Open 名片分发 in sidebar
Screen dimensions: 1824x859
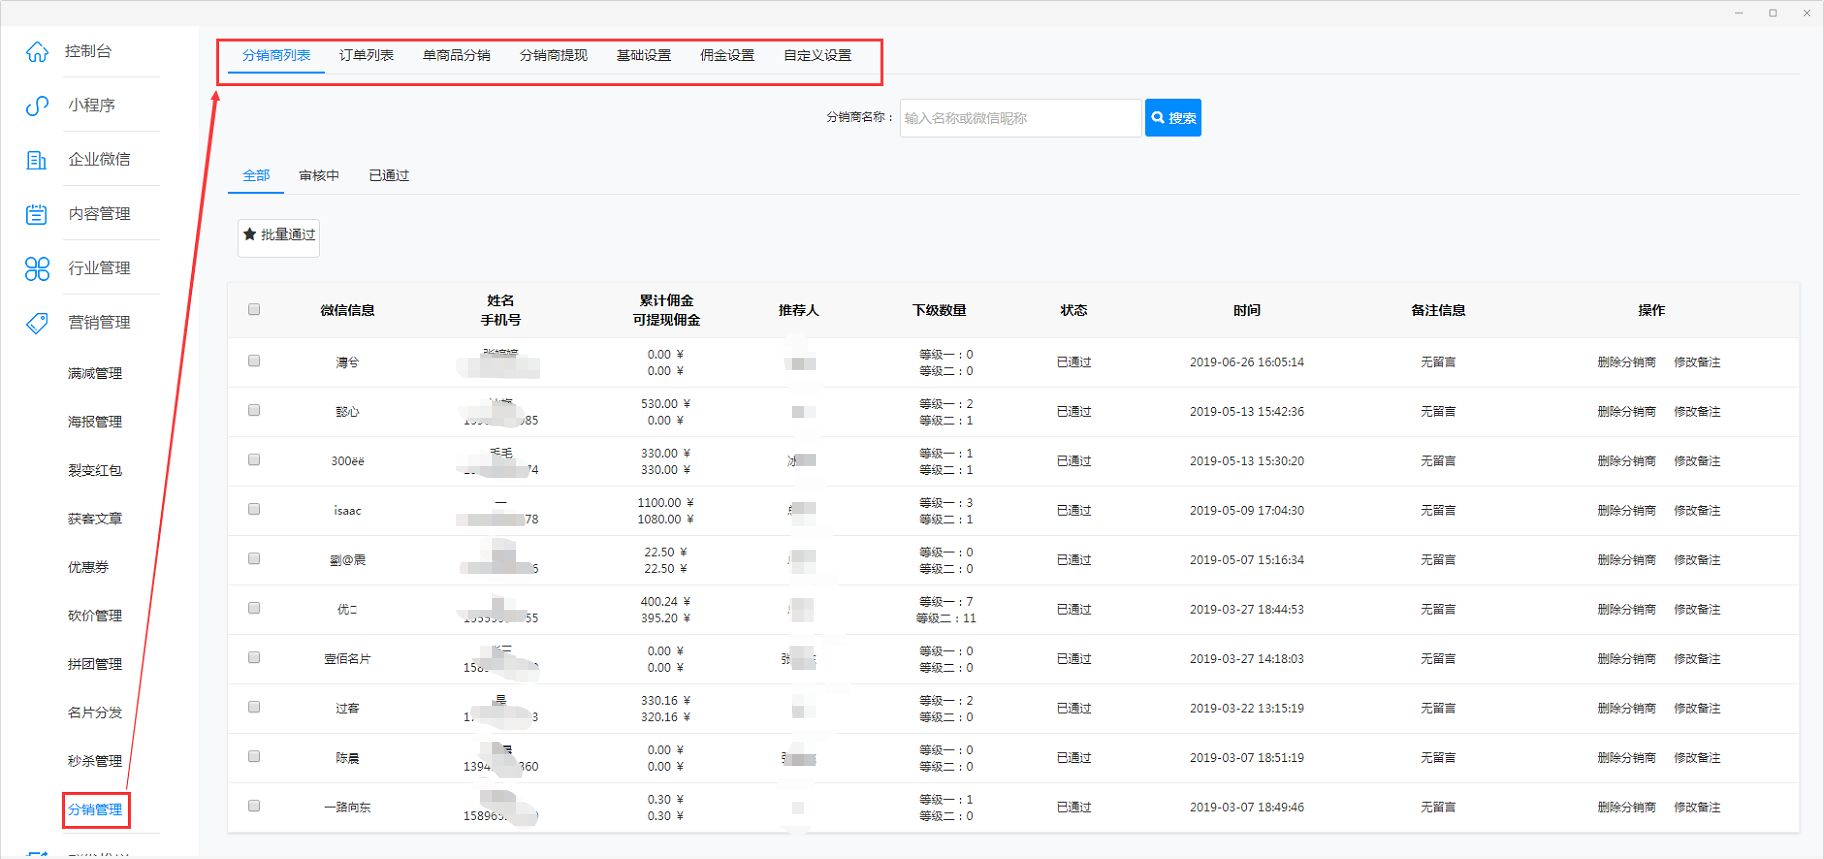(95, 713)
